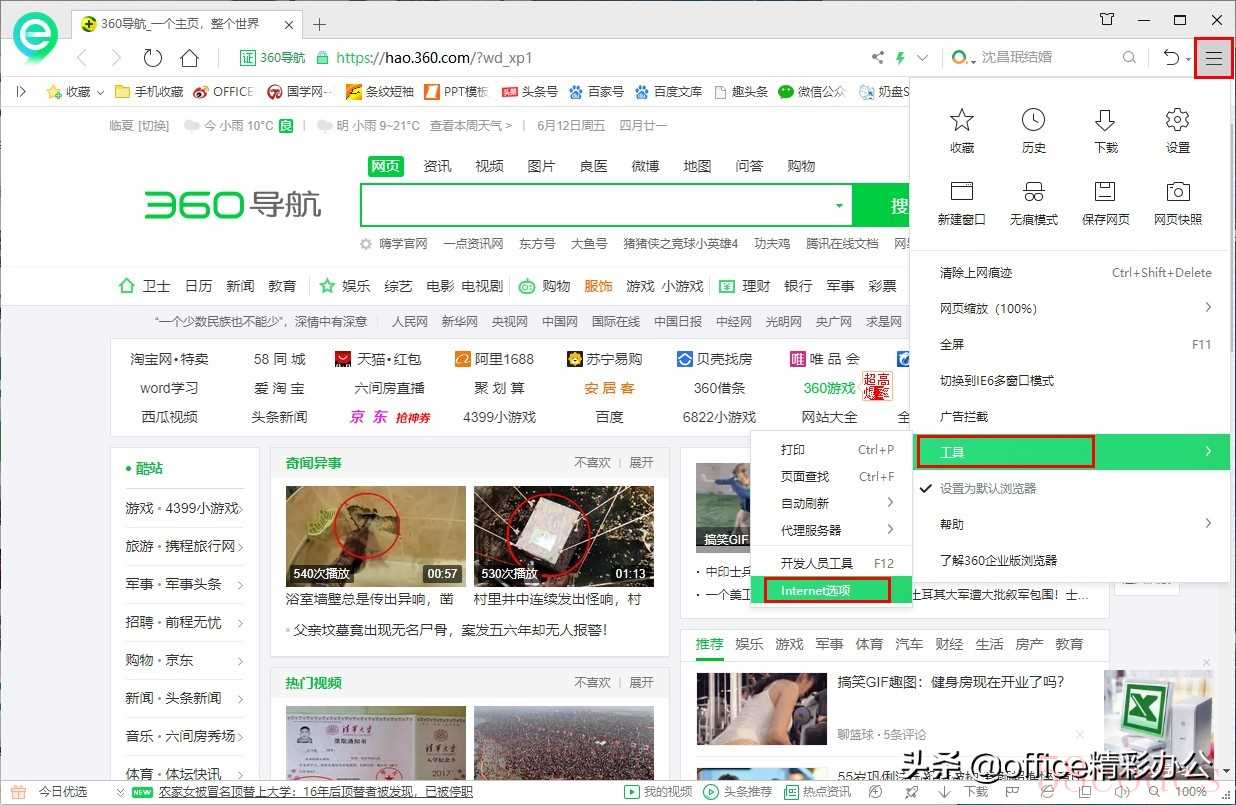The width and height of the screenshot is (1236, 805).
Task: Click the browser back arrow
Action: click(83, 58)
